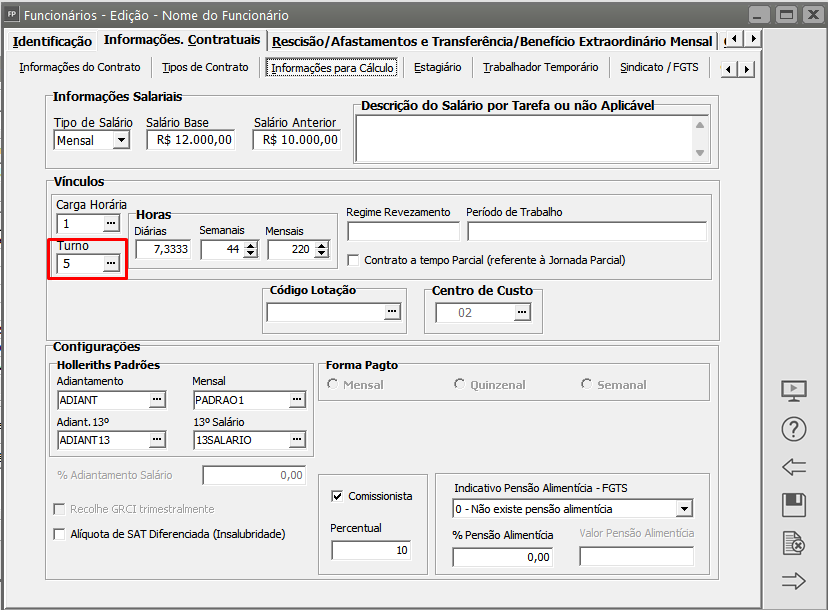Open the Mensal hollerith PADRAO1 lookup
Image resolution: width=828 pixels, height=610 pixels.
coord(297,400)
